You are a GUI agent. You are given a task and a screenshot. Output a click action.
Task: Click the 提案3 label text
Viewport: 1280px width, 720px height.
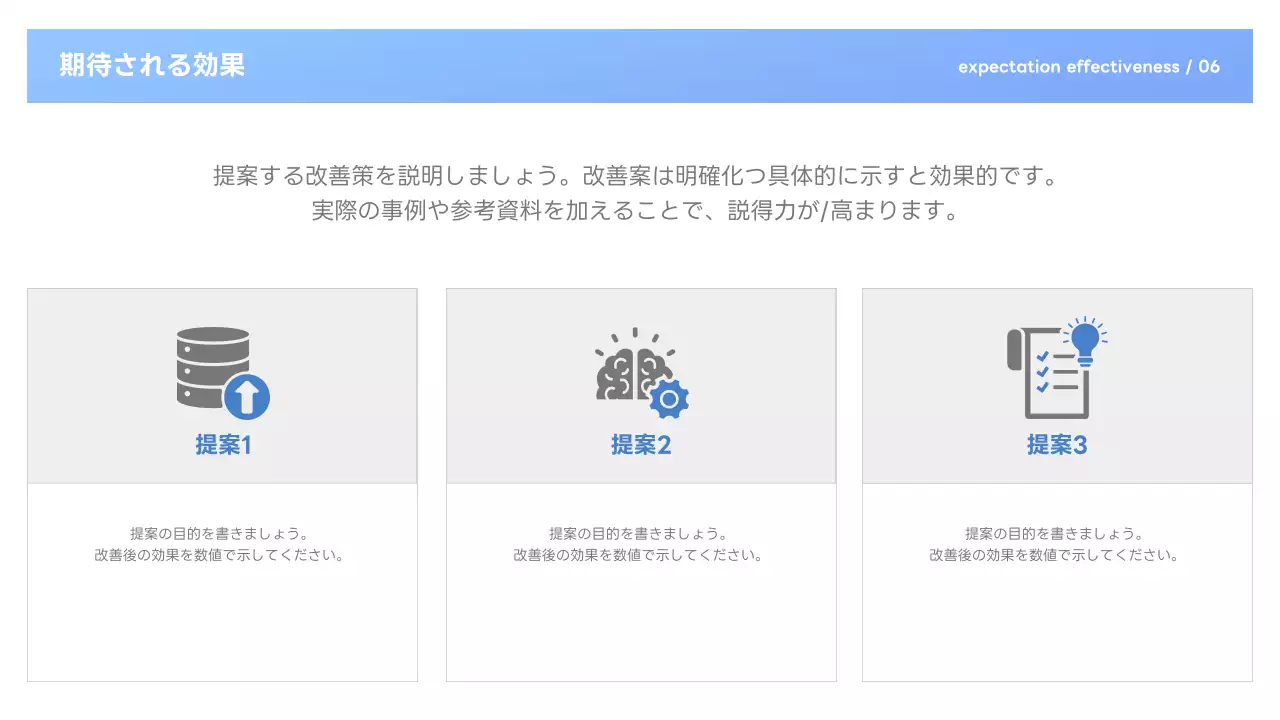pos(1057,446)
